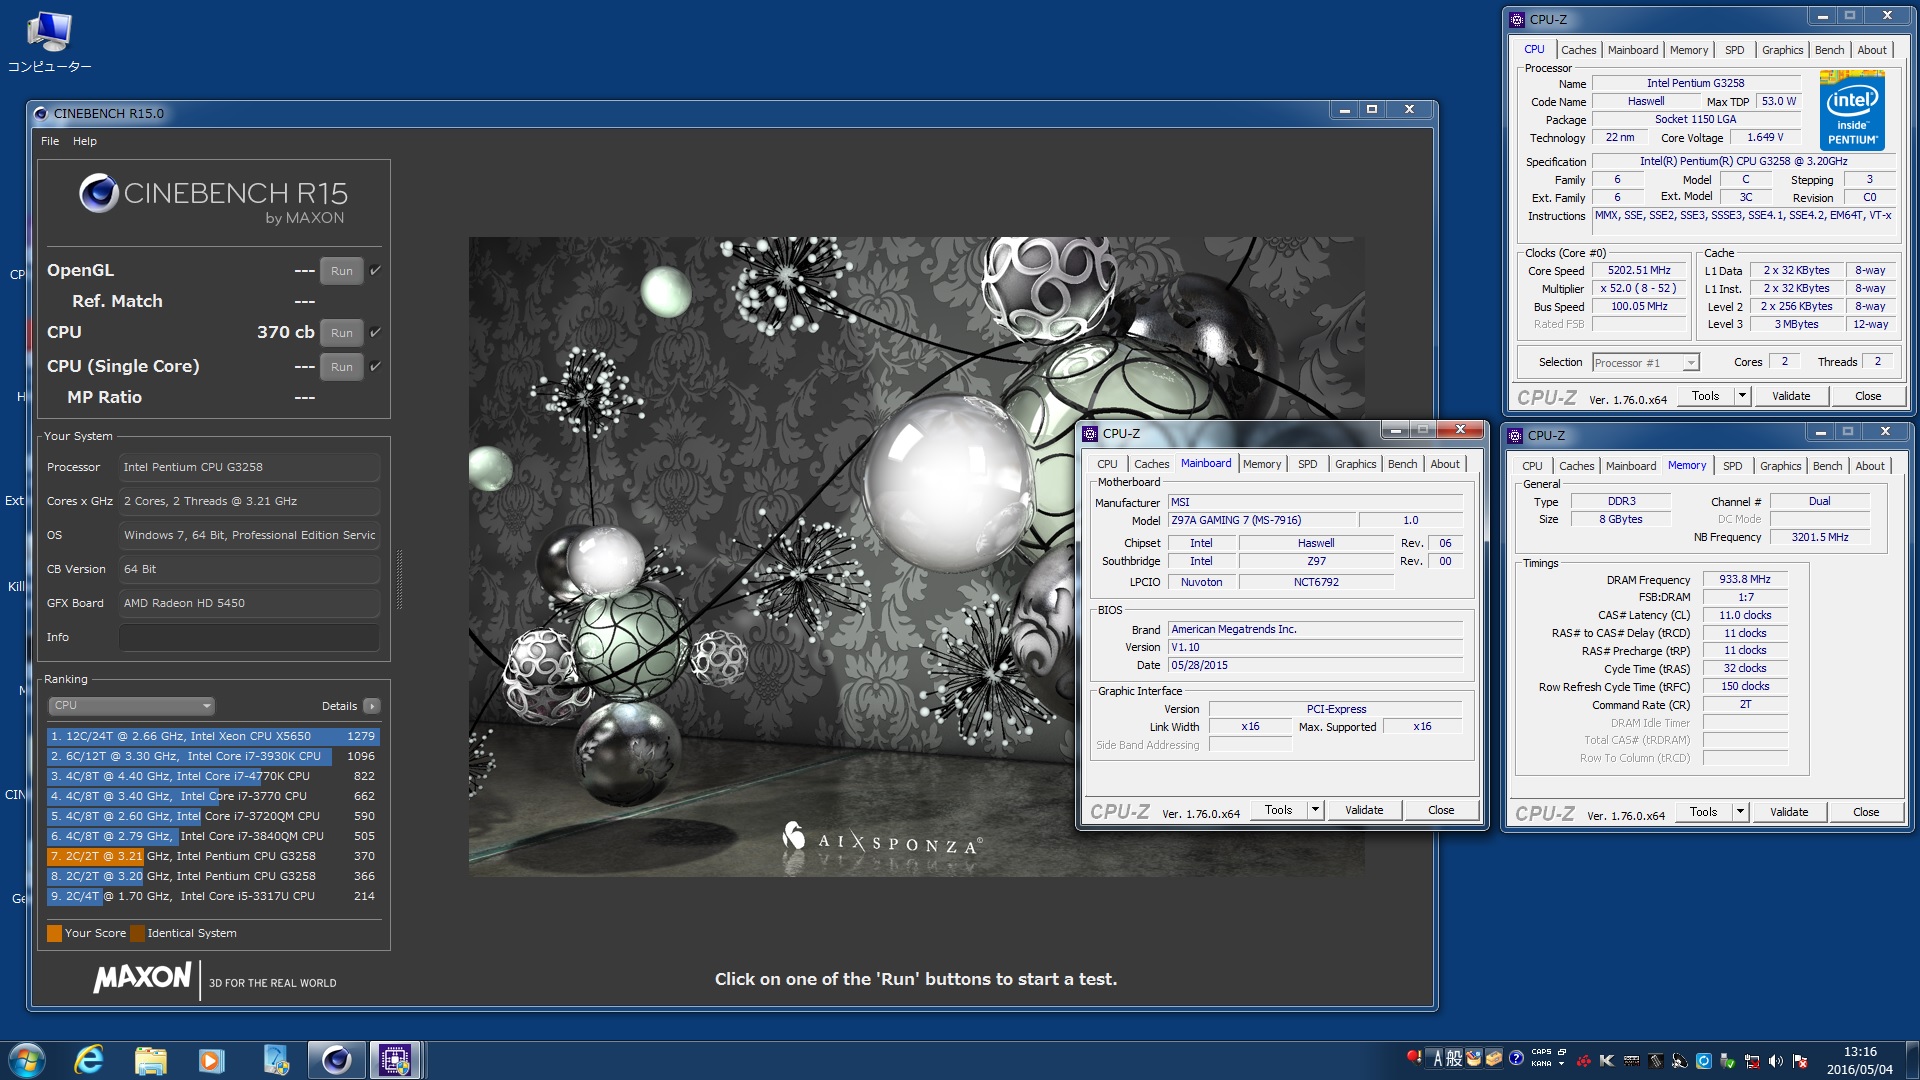Viewport: 1920px width, 1080px height.
Task: Expand the ranking Details arrow
Action: pyautogui.click(x=371, y=706)
